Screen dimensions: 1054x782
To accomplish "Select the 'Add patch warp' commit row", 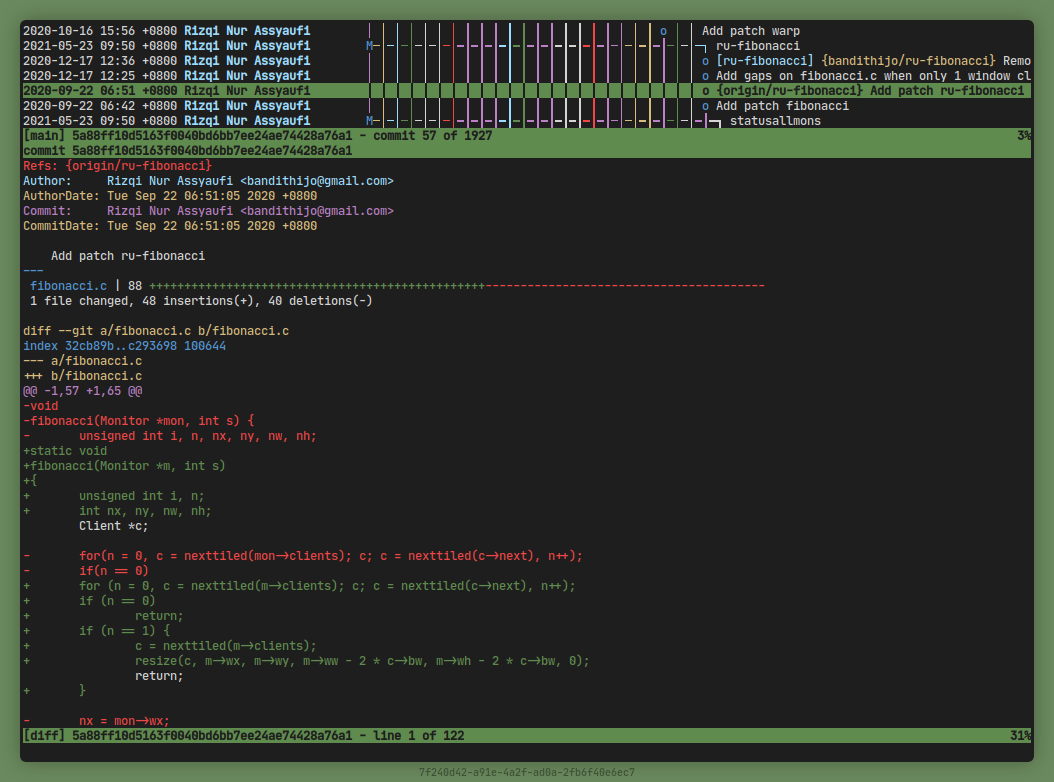I will [750, 31].
